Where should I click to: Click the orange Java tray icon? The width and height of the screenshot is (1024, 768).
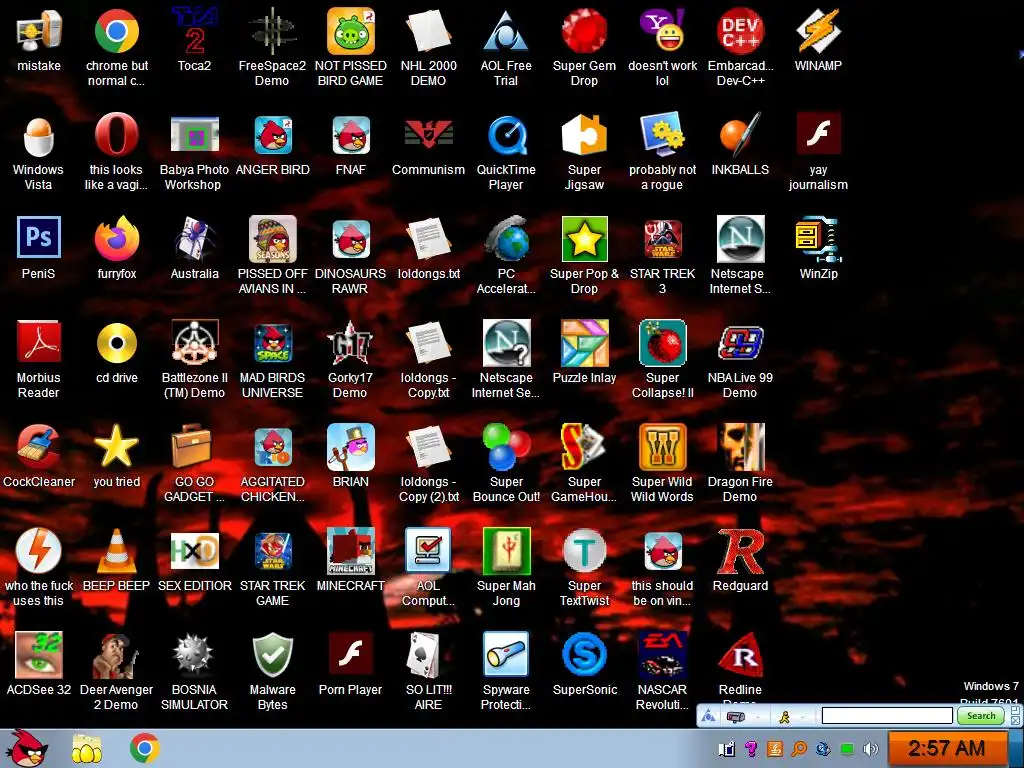(x=775, y=749)
